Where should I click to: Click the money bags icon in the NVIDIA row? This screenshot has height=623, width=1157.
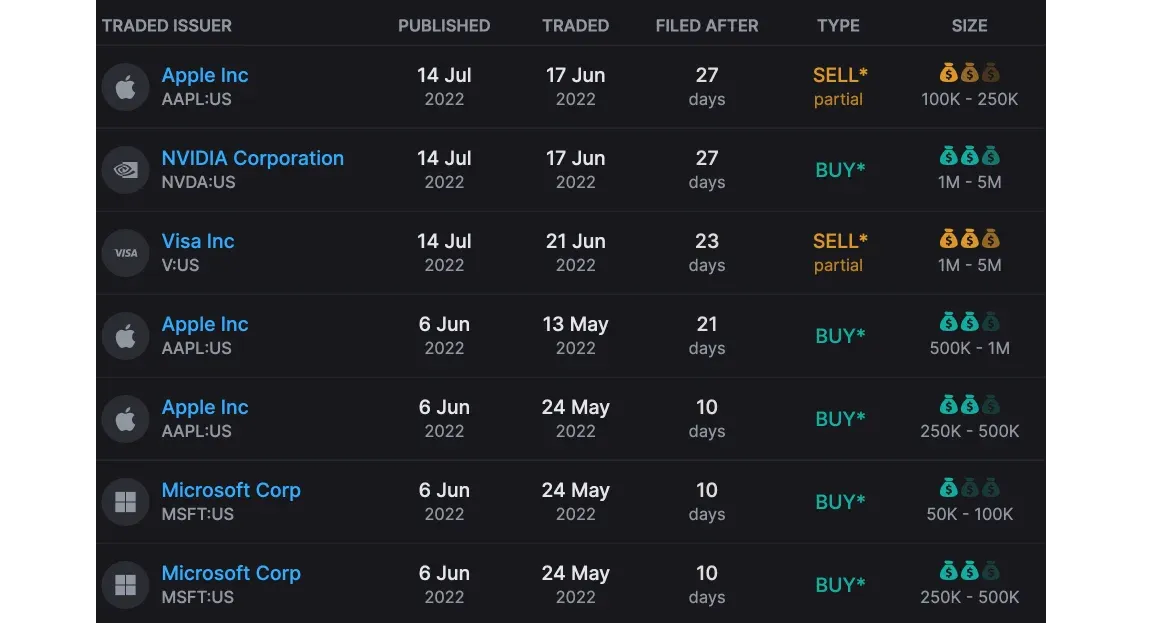969,156
